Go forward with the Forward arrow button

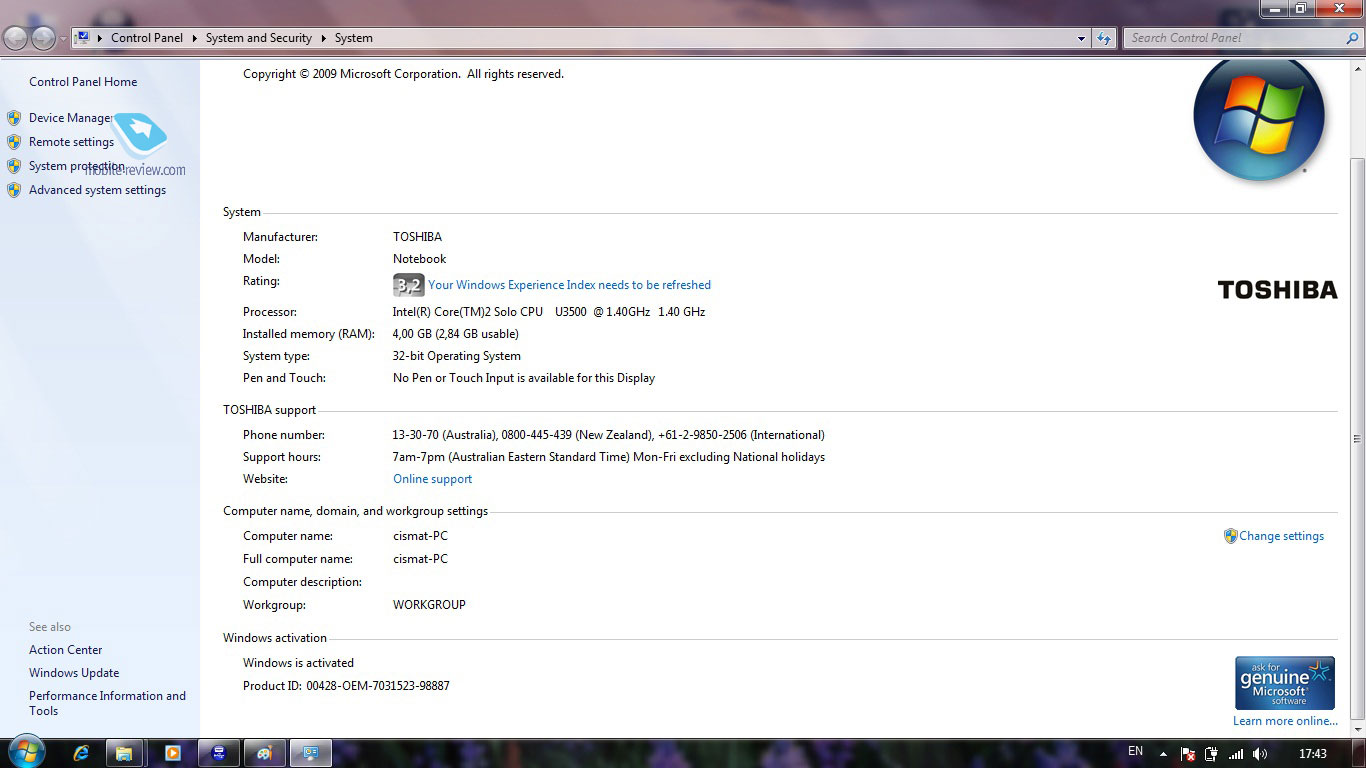coord(43,38)
